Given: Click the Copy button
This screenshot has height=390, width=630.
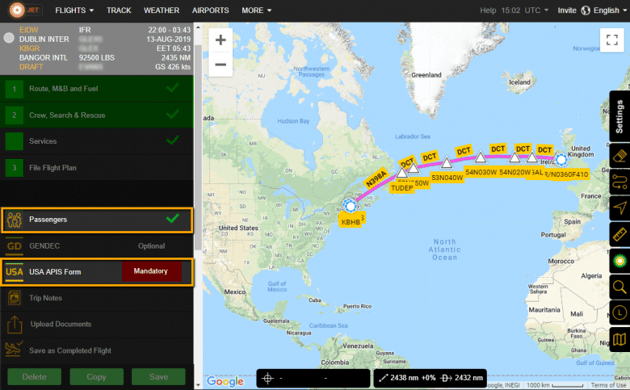Looking at the screenshot, I should (x=96, y=377).
